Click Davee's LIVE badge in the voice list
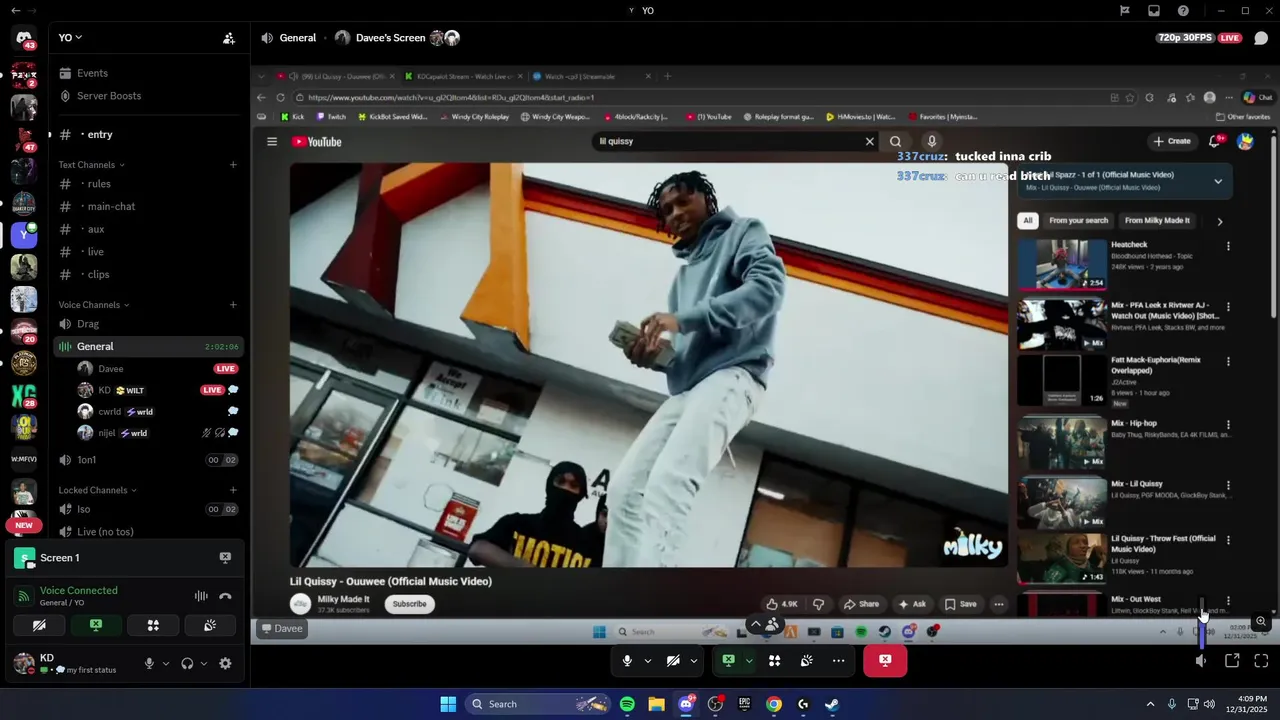1280x720 pixels. tap(225, 369)
